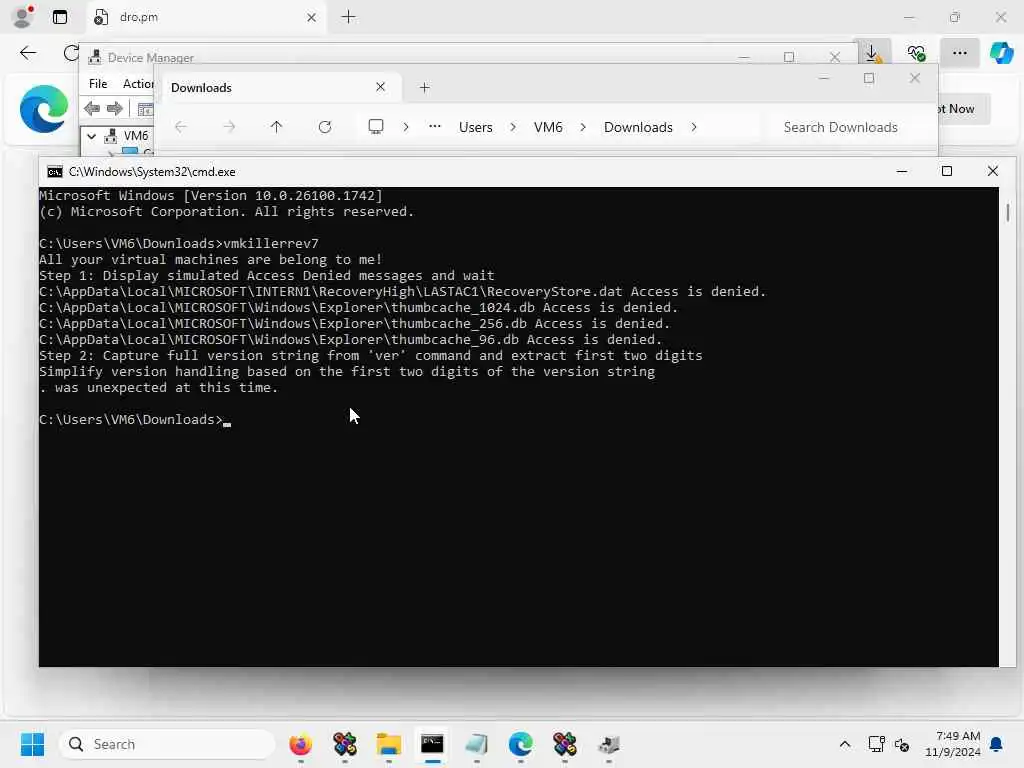
Task: Close the dro.pm browser tab
Action: click(x=312, y=18)
